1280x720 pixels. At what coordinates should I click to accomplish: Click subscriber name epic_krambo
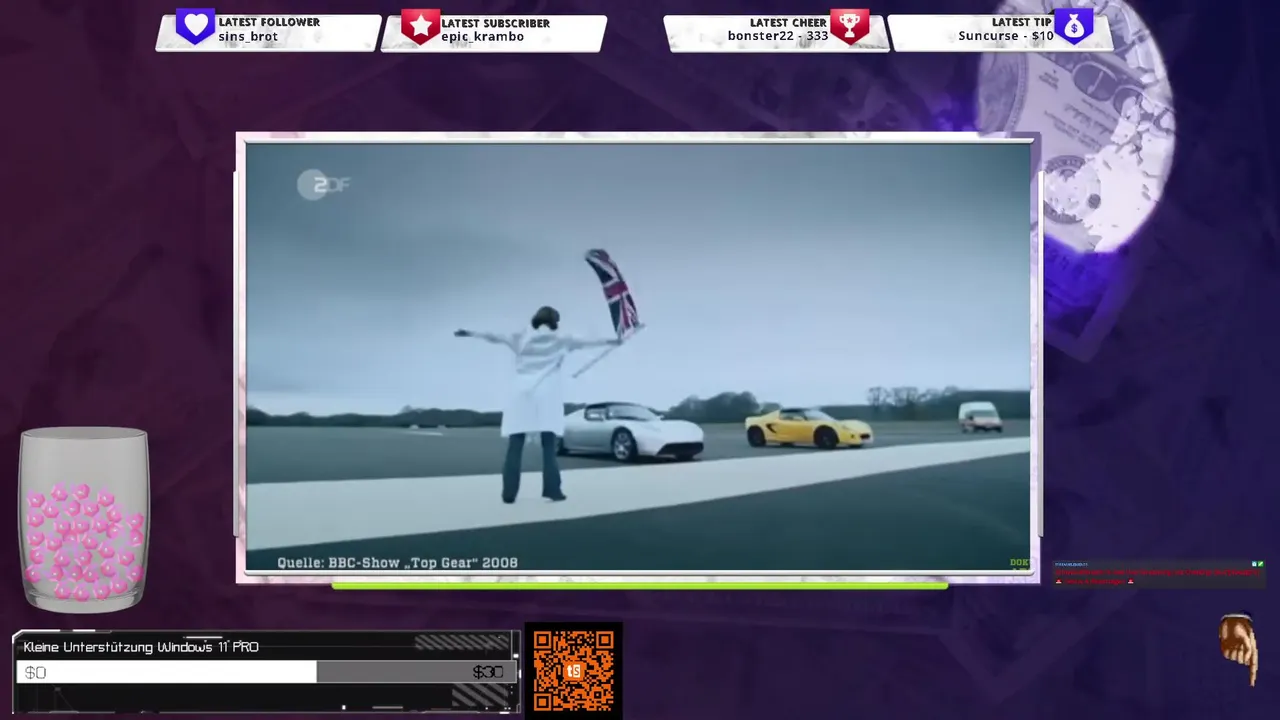tap(482, 37)
